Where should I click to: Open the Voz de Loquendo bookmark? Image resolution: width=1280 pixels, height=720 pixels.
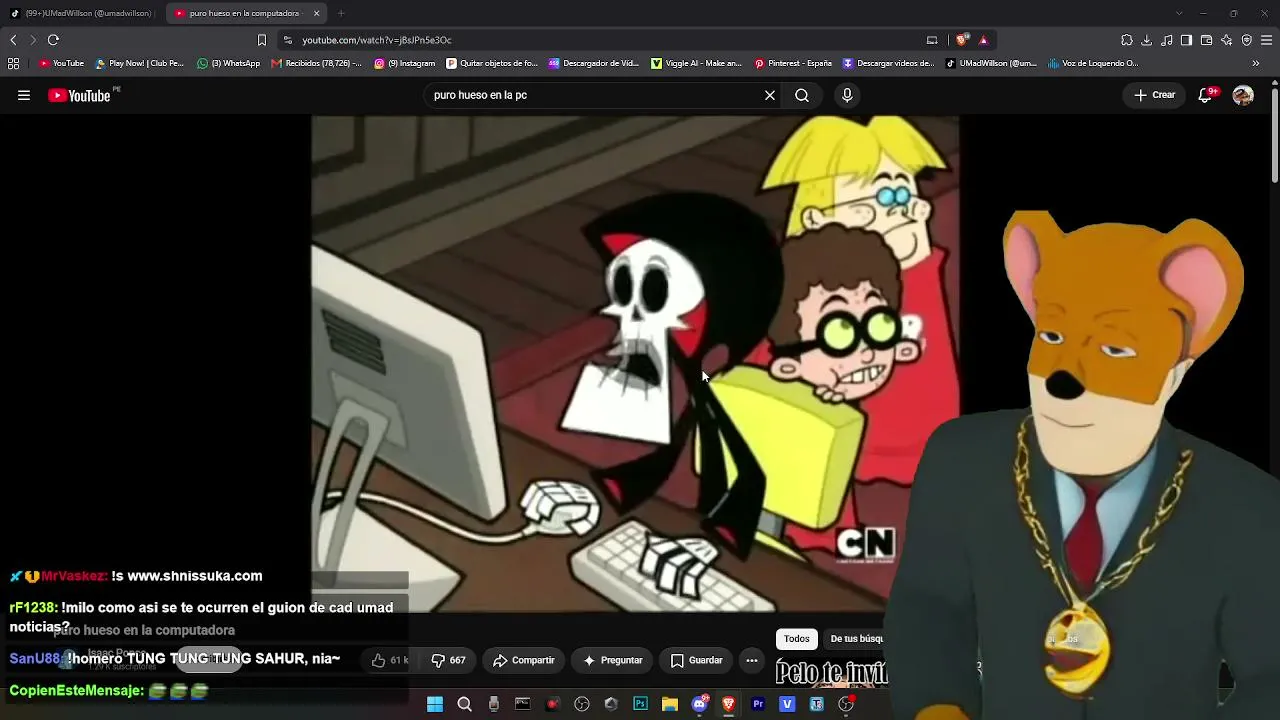click(1093, 63)
